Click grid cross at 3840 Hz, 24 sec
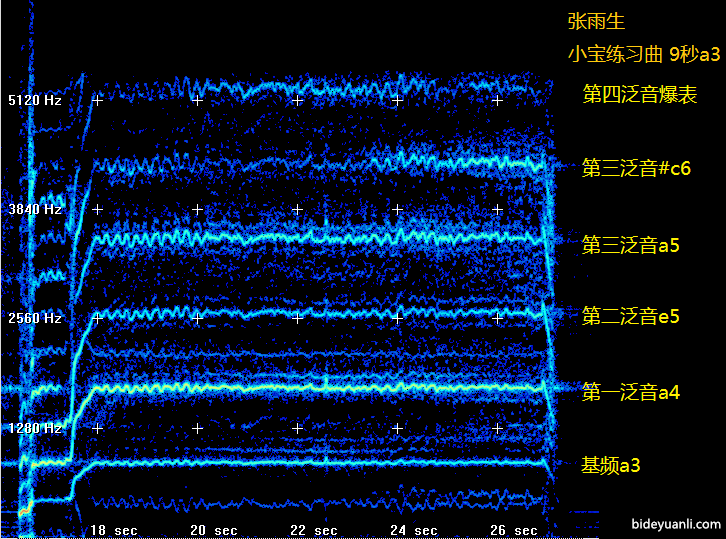 [397, 209]
